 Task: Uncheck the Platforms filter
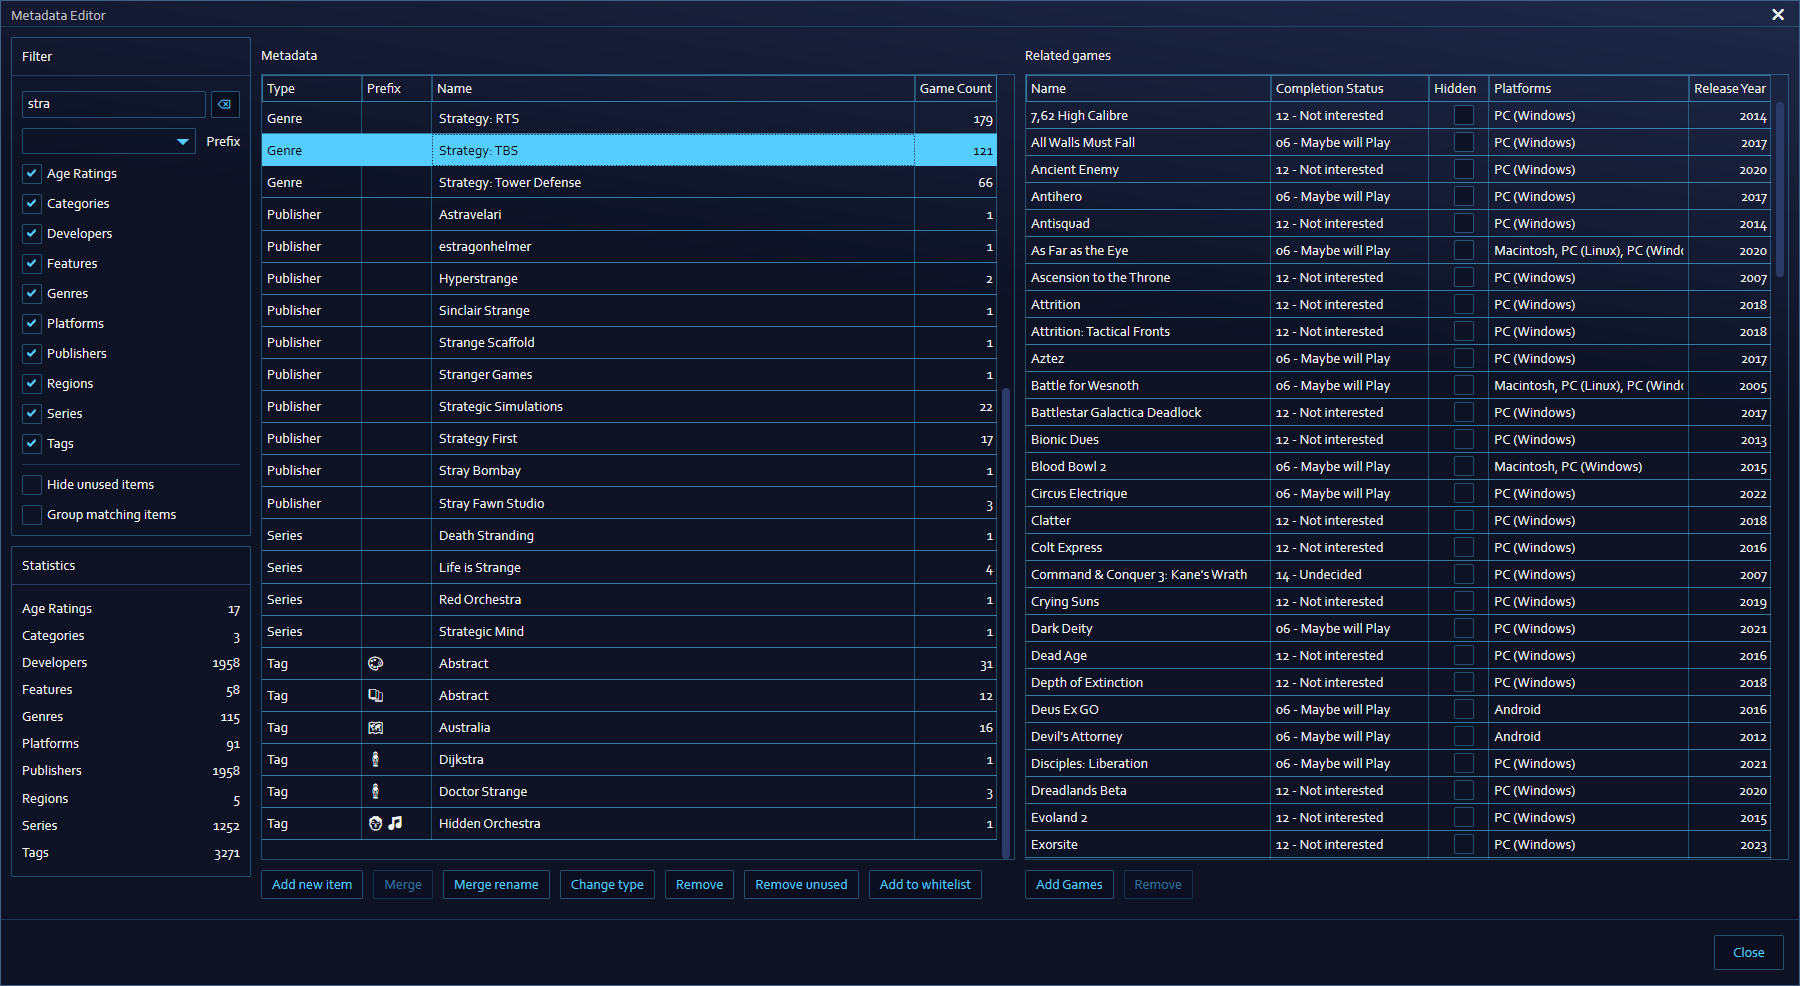tap(32, 324)
